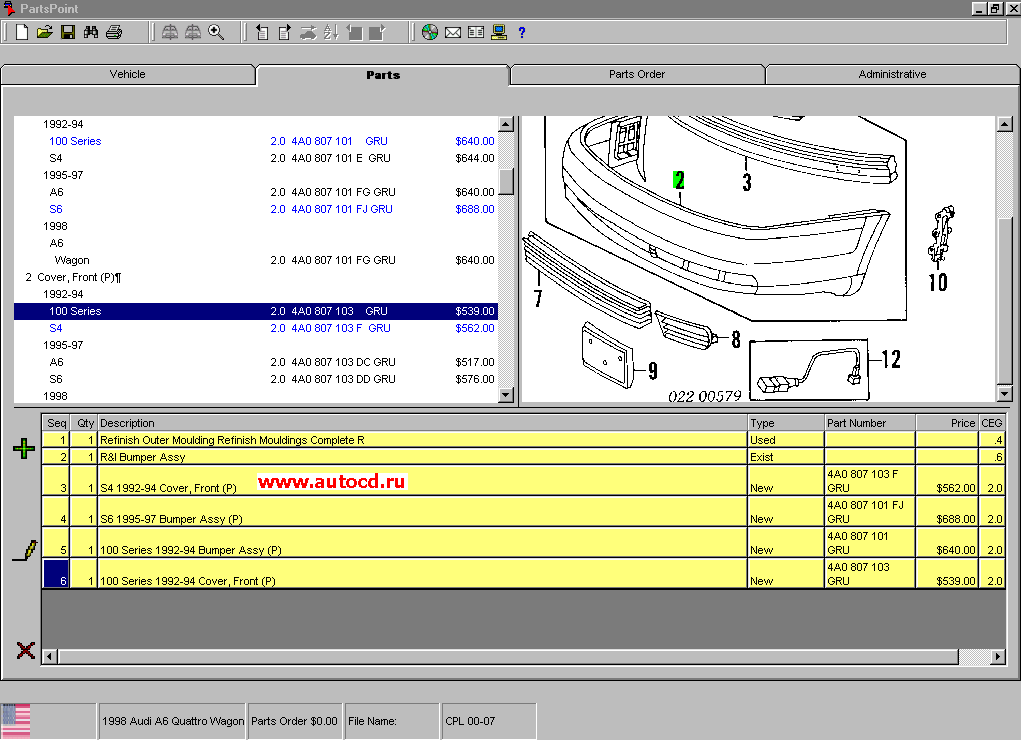
Task: Click the Qty column header
Action: 83,423
